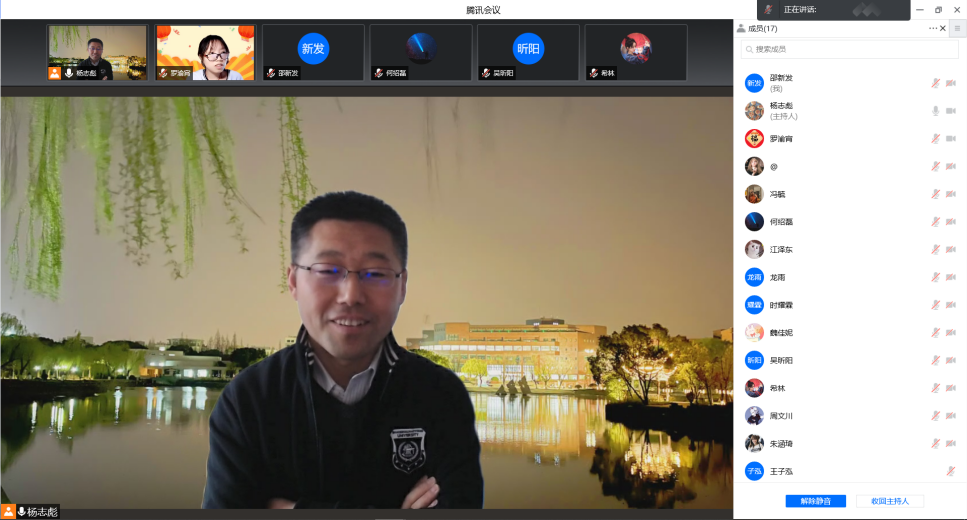Click muted mic icon next to 王子泓
Viewport: 967px width, 520px height.
949,471
